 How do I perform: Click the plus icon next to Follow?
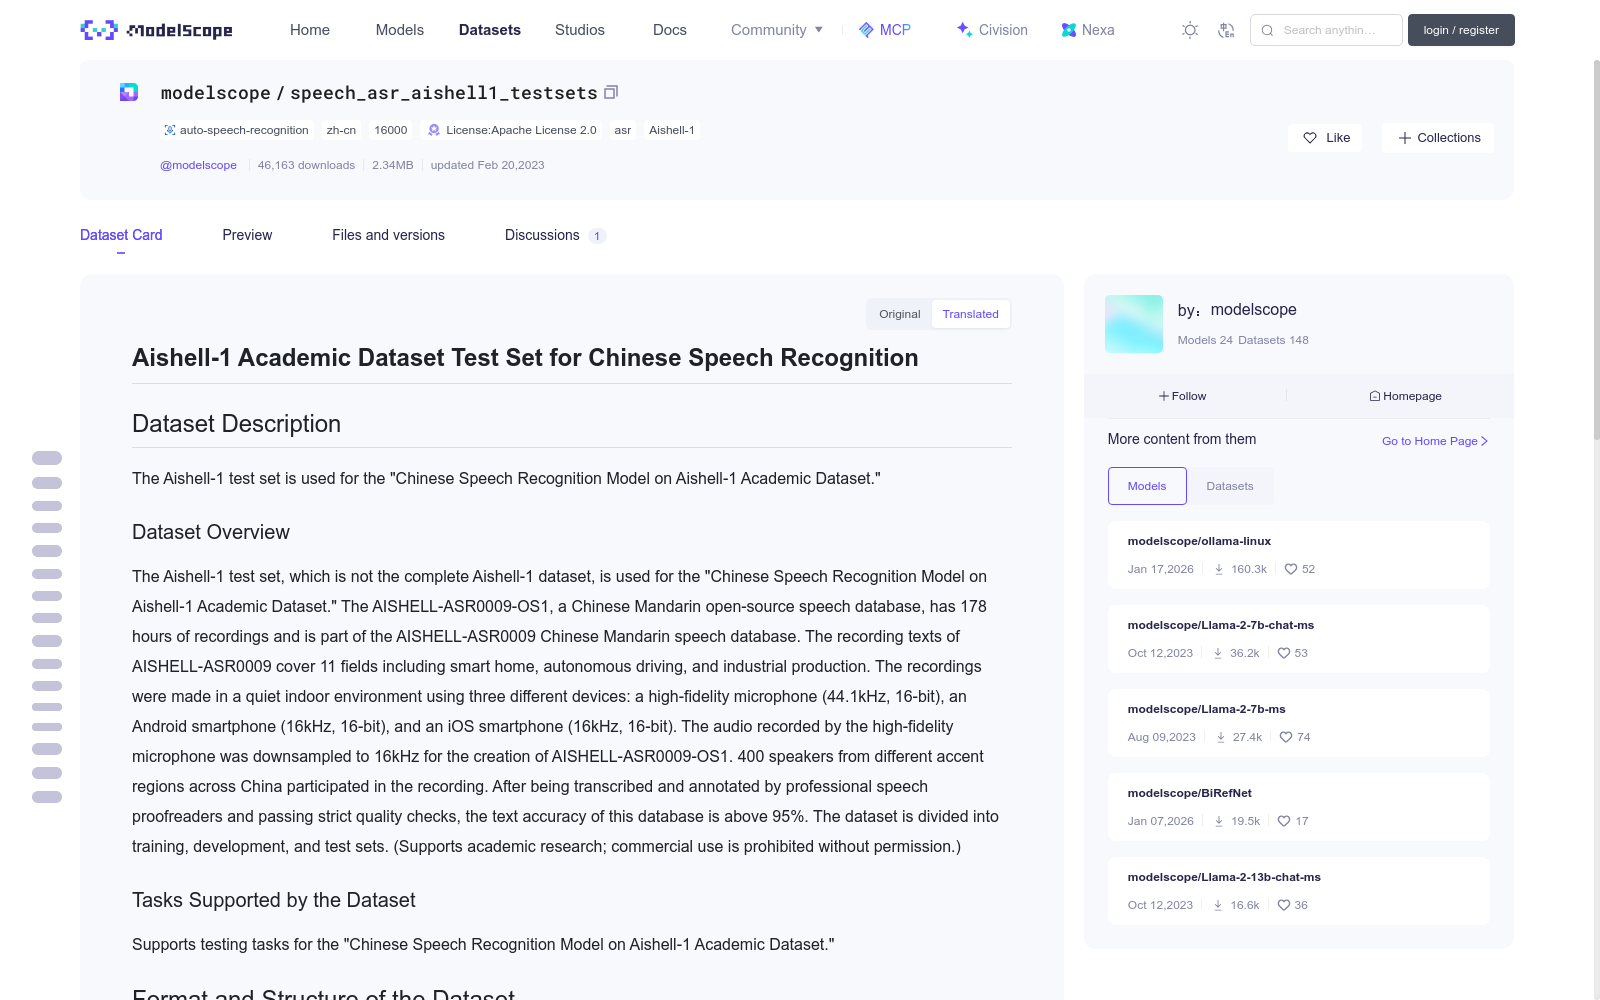tap(1164, 396)
